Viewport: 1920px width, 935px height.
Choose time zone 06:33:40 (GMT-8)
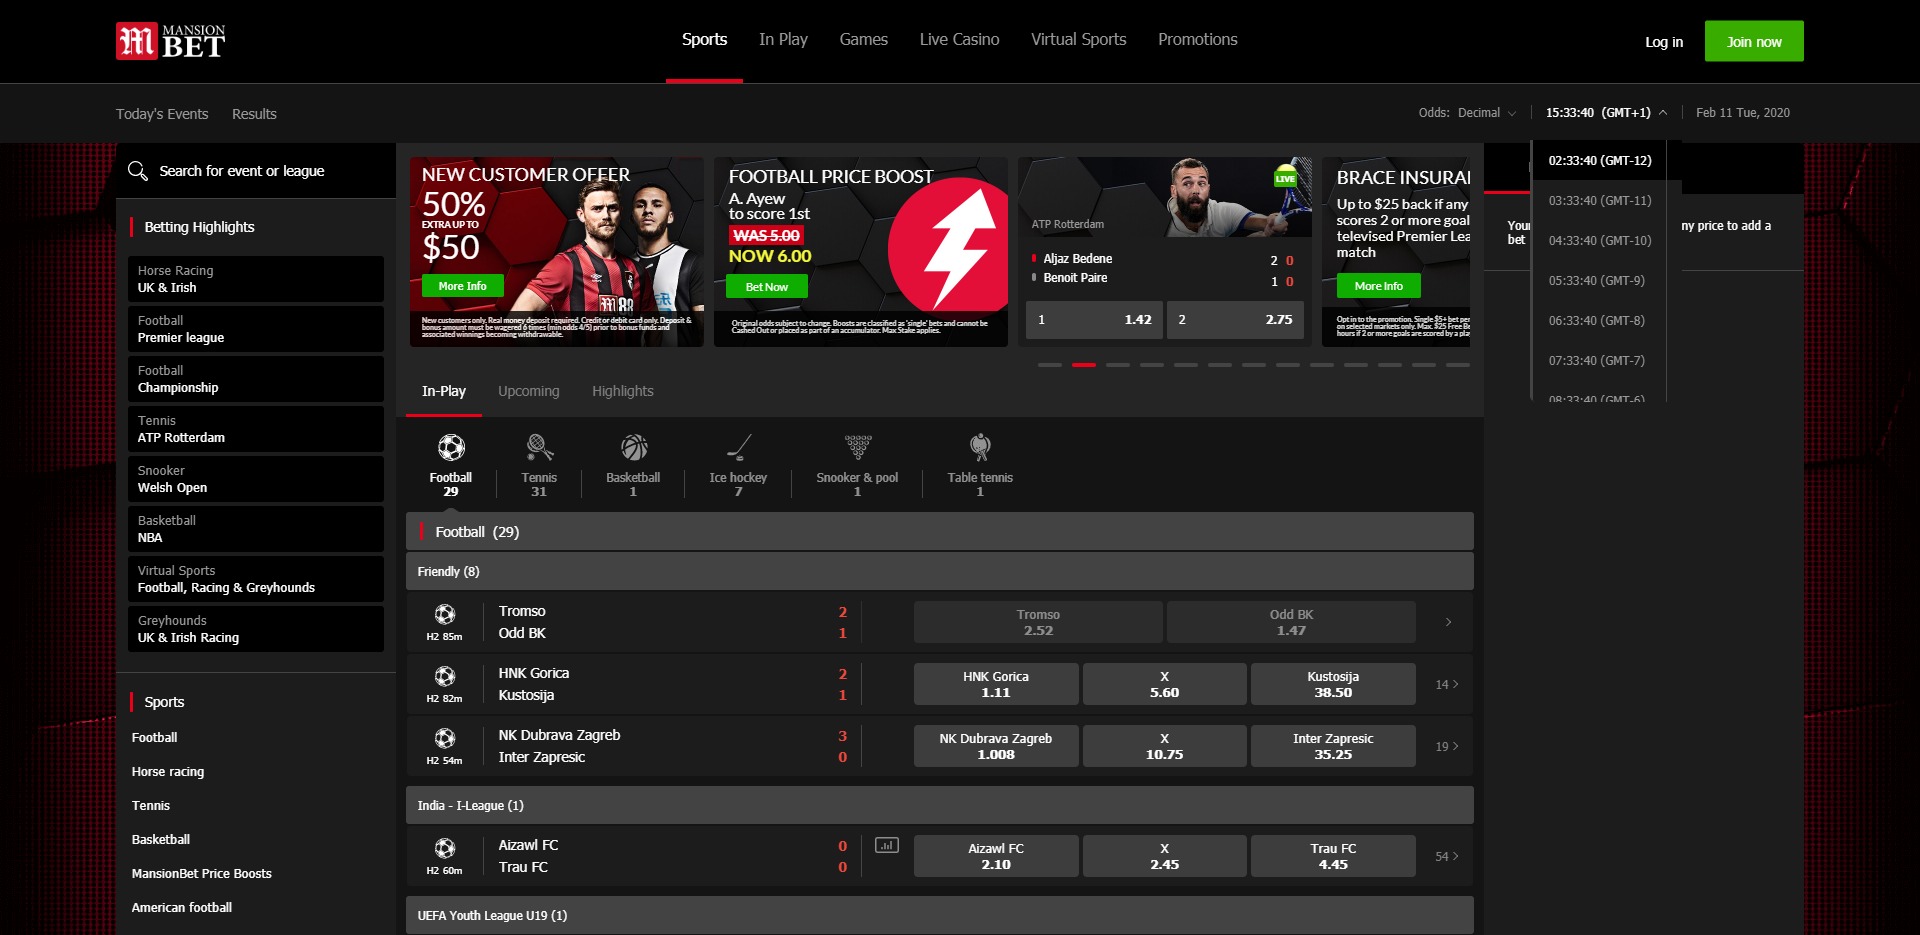pyautogui.click(x=1600, y=321)
